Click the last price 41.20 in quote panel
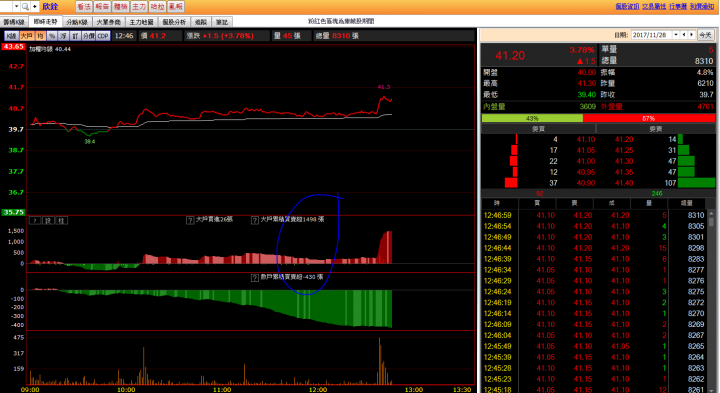 tap(510, 56)
